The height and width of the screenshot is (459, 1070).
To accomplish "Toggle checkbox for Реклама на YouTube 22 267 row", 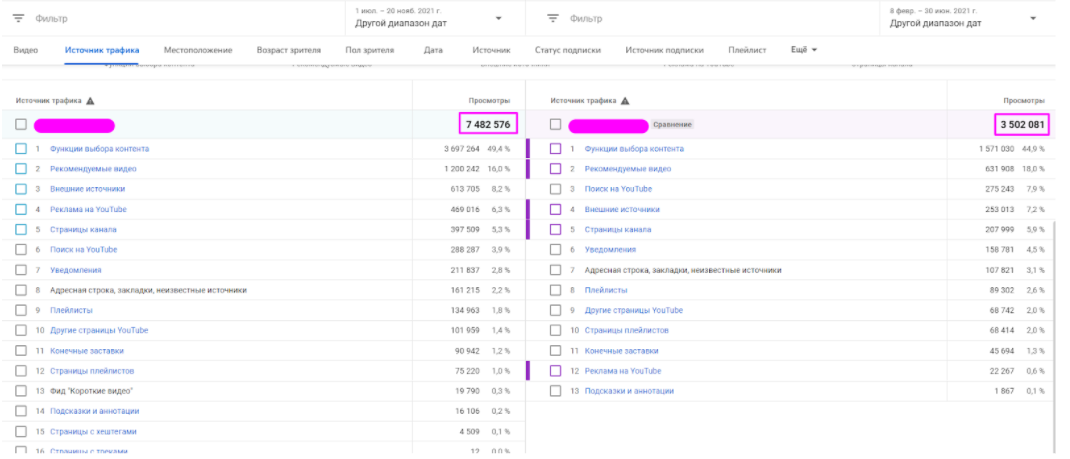I will tap(555, 371).
